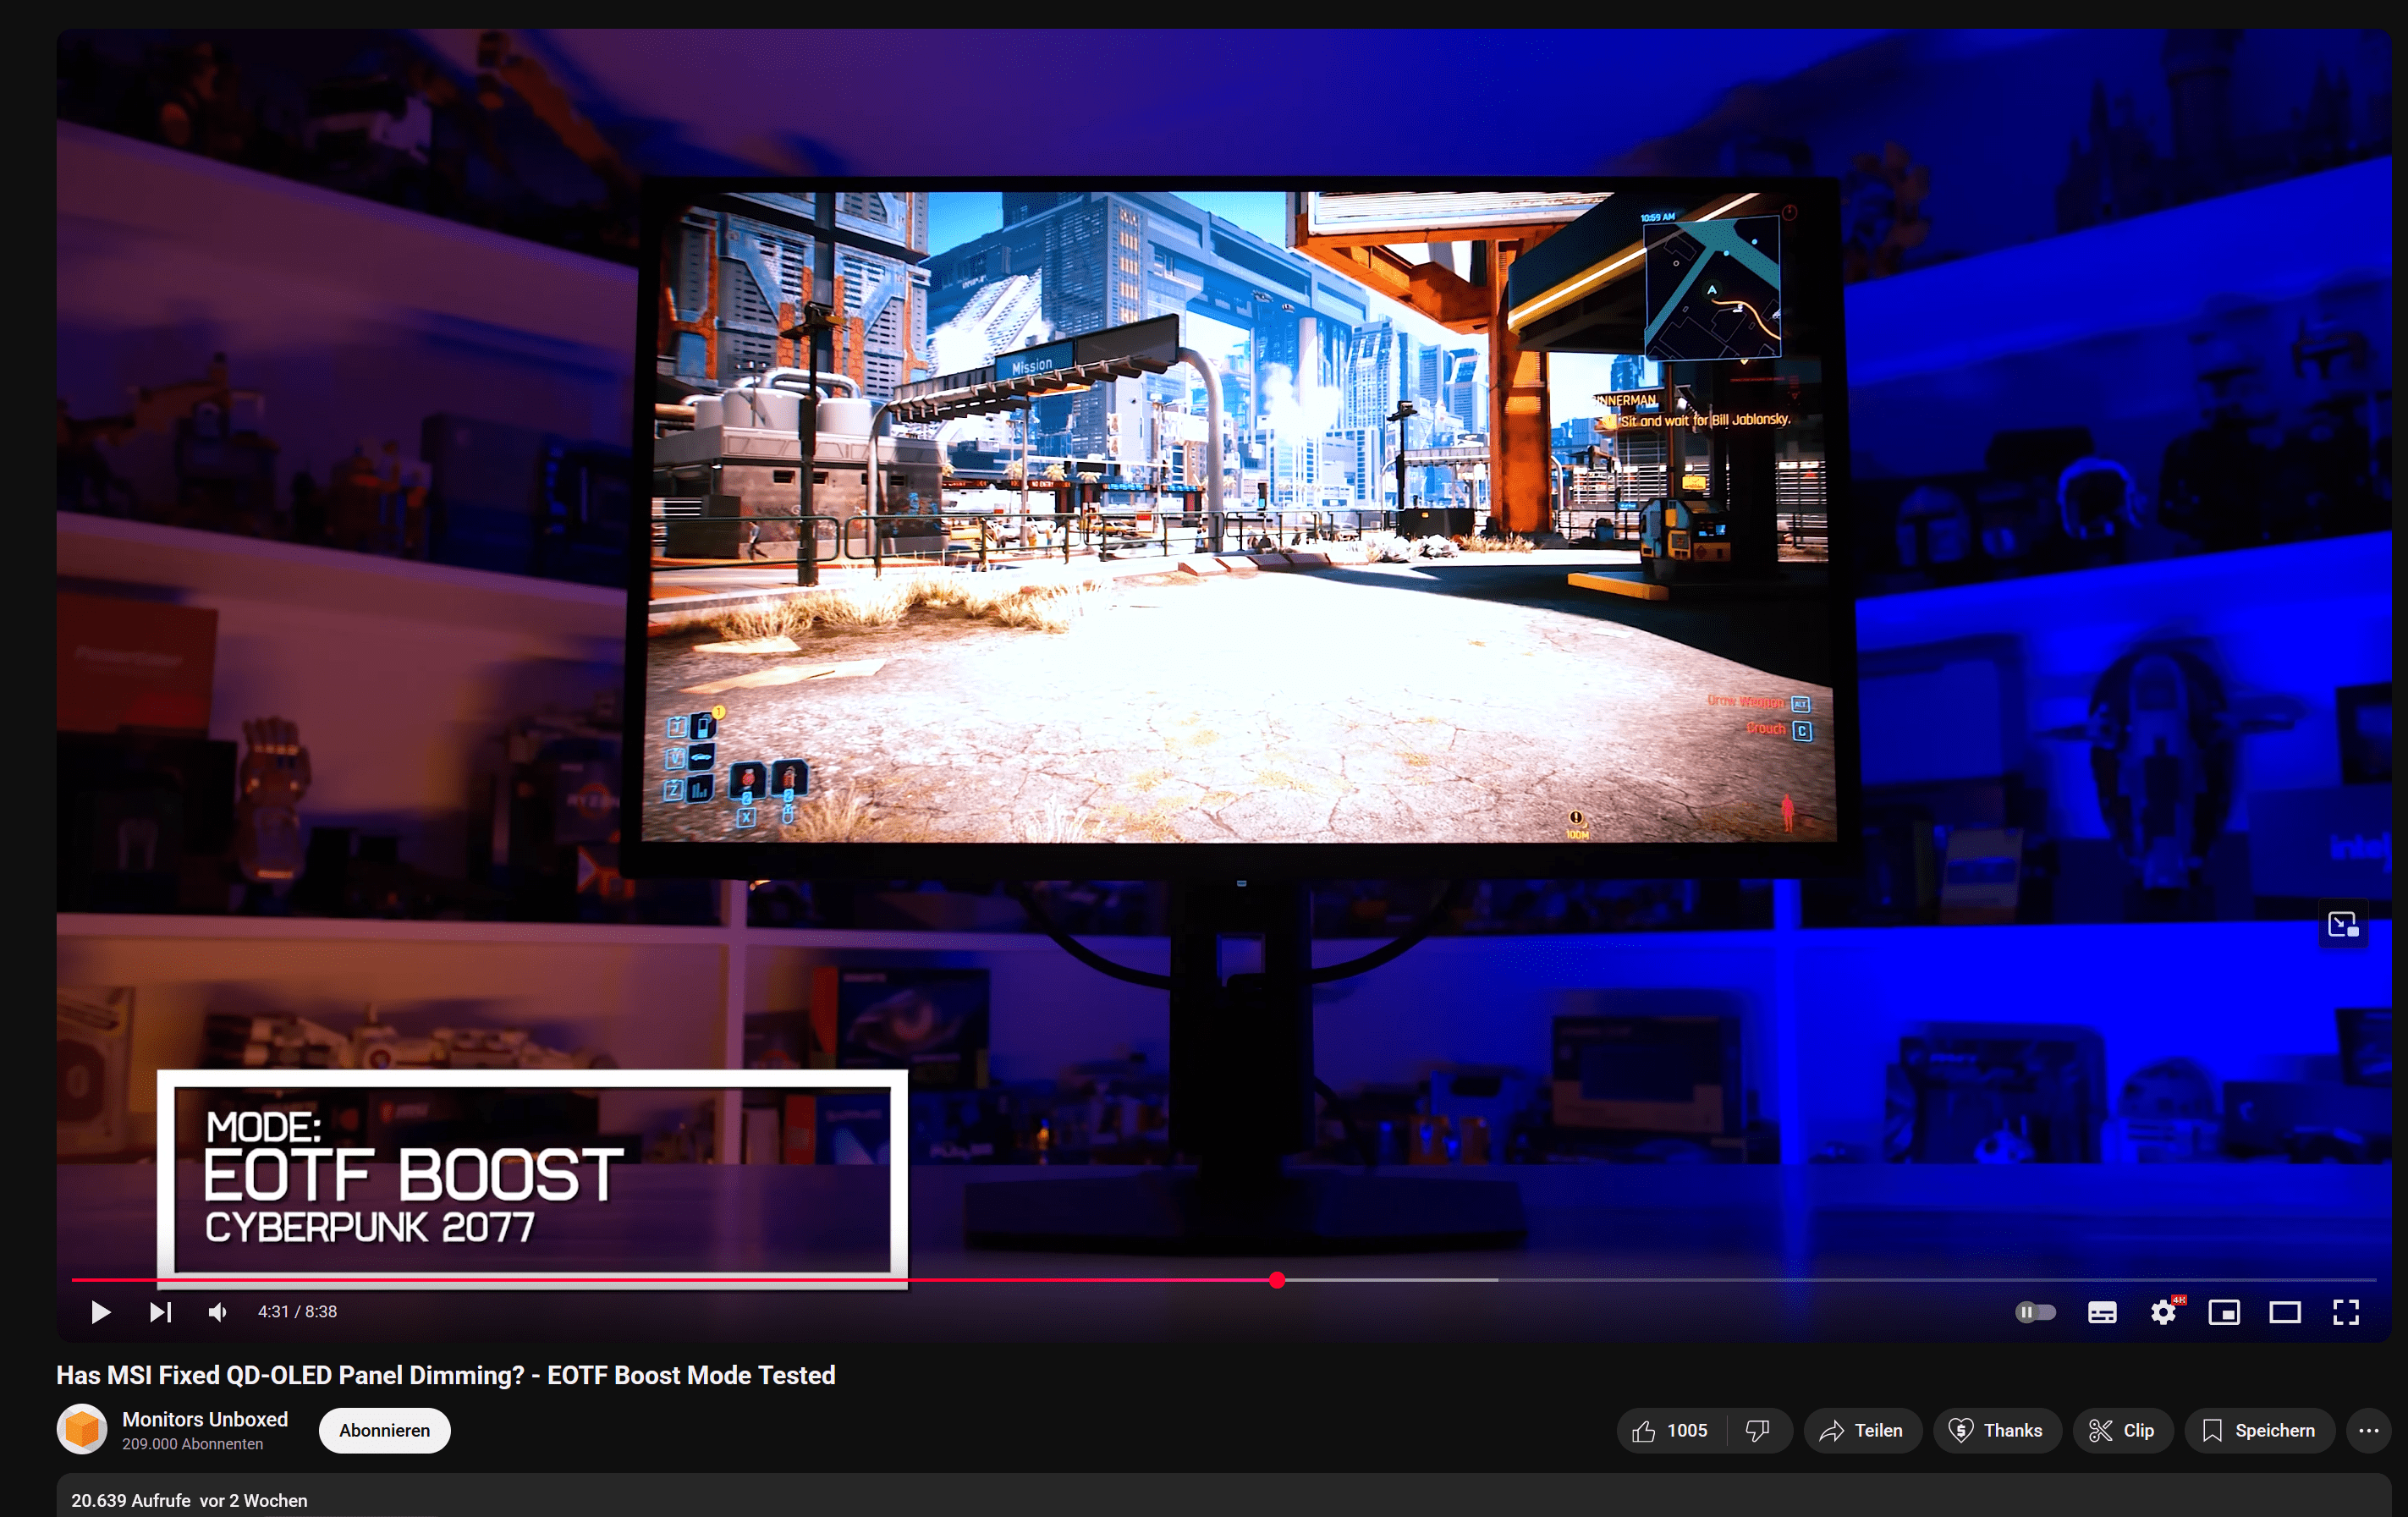Enter fullscreen mode
The image size is (2408, 1517).
point(2346,1312)
